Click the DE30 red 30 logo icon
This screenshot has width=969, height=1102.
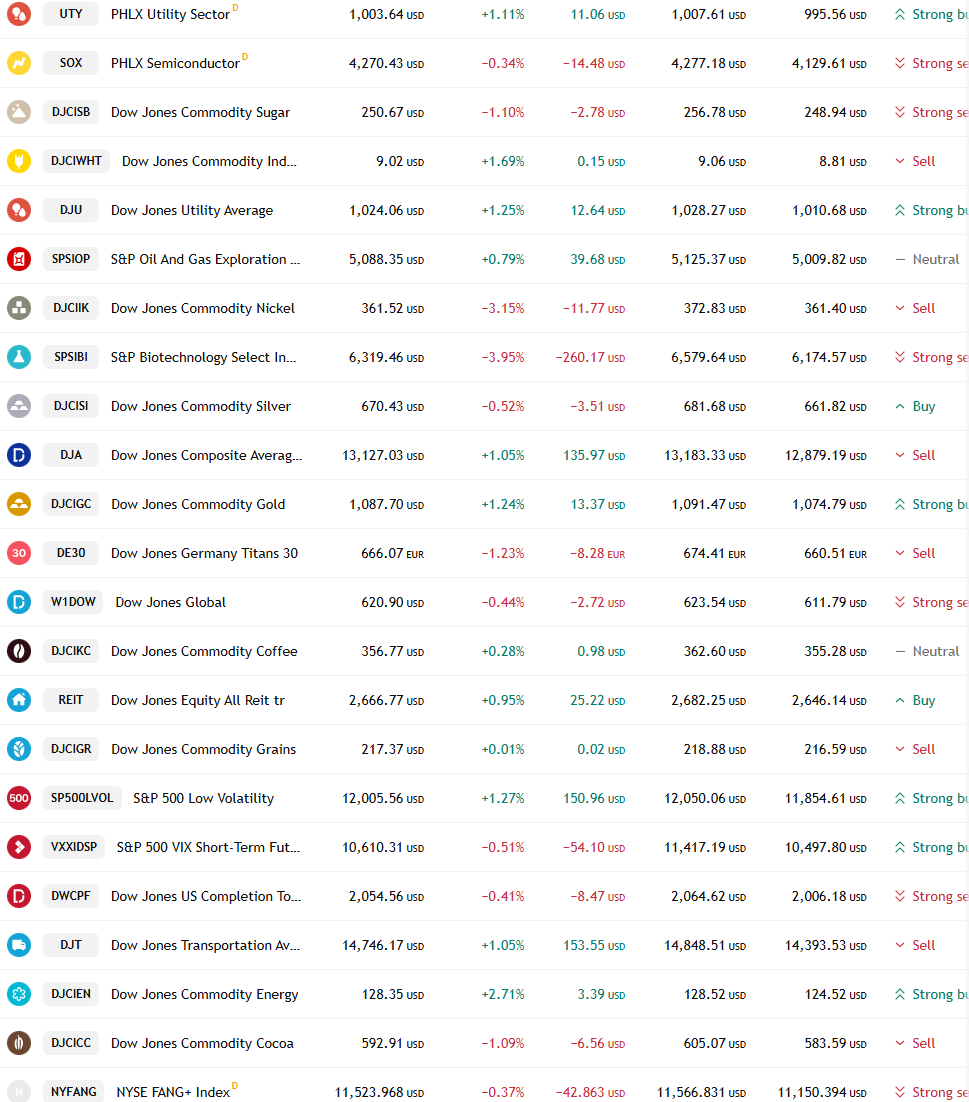(19, 553)
